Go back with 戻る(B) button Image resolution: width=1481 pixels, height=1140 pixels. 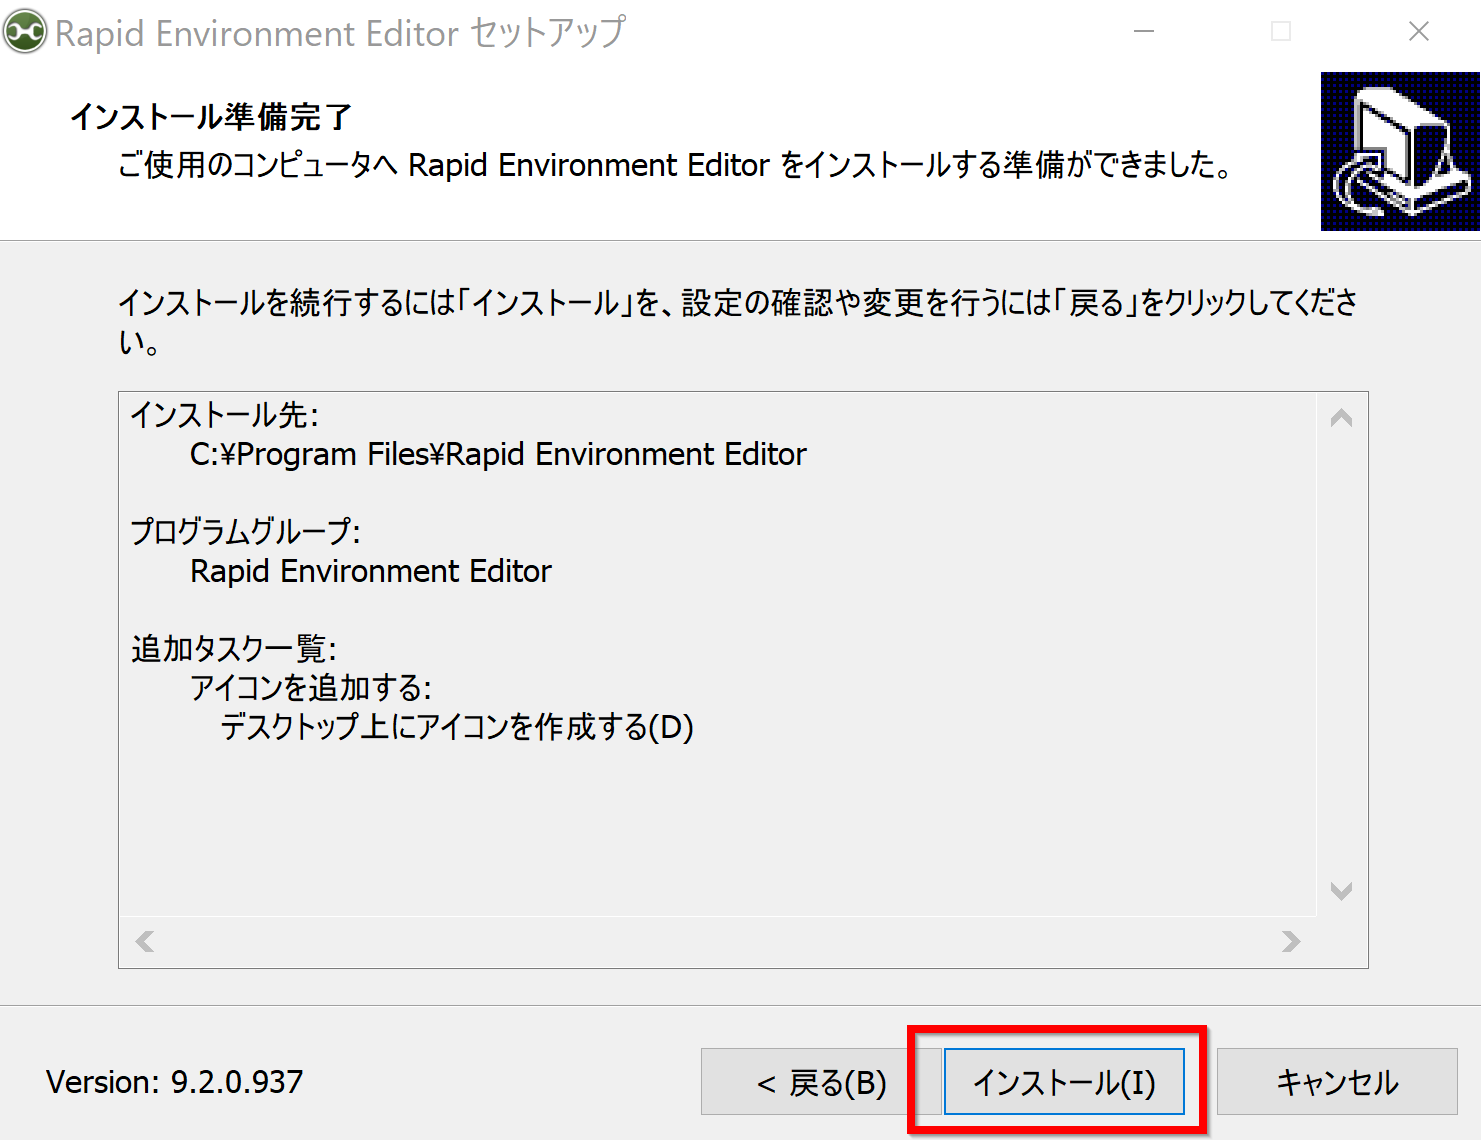[x=821, y=1081]
